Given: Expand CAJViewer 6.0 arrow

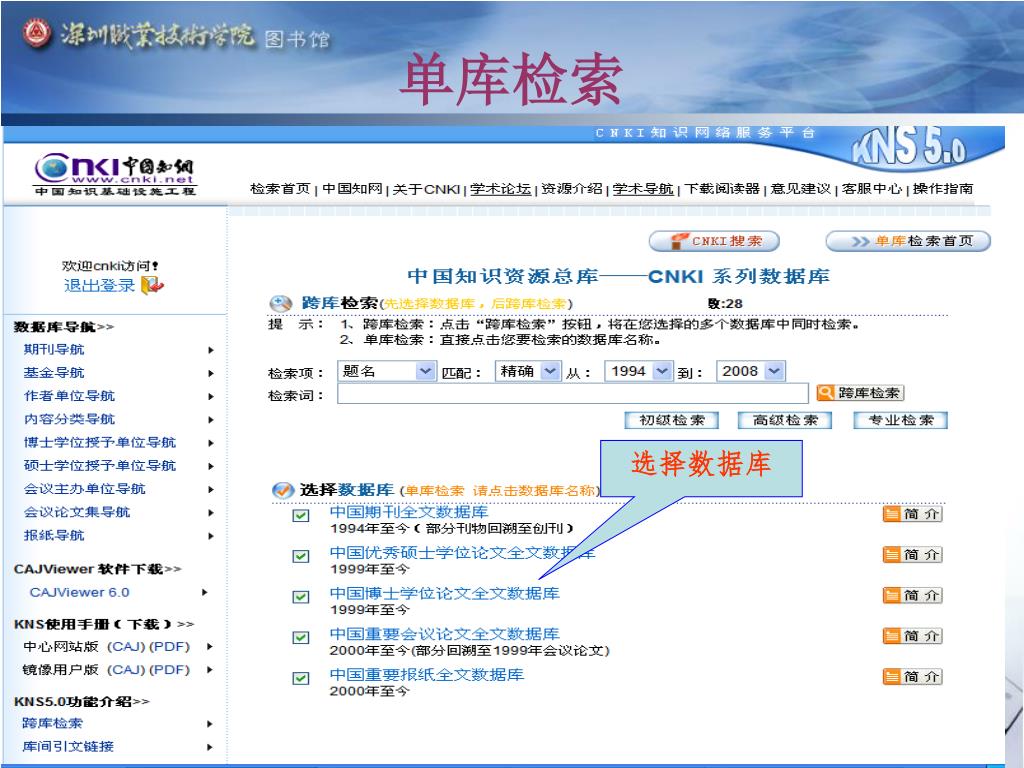Looking at the screenshot, I should pos(205,592).
